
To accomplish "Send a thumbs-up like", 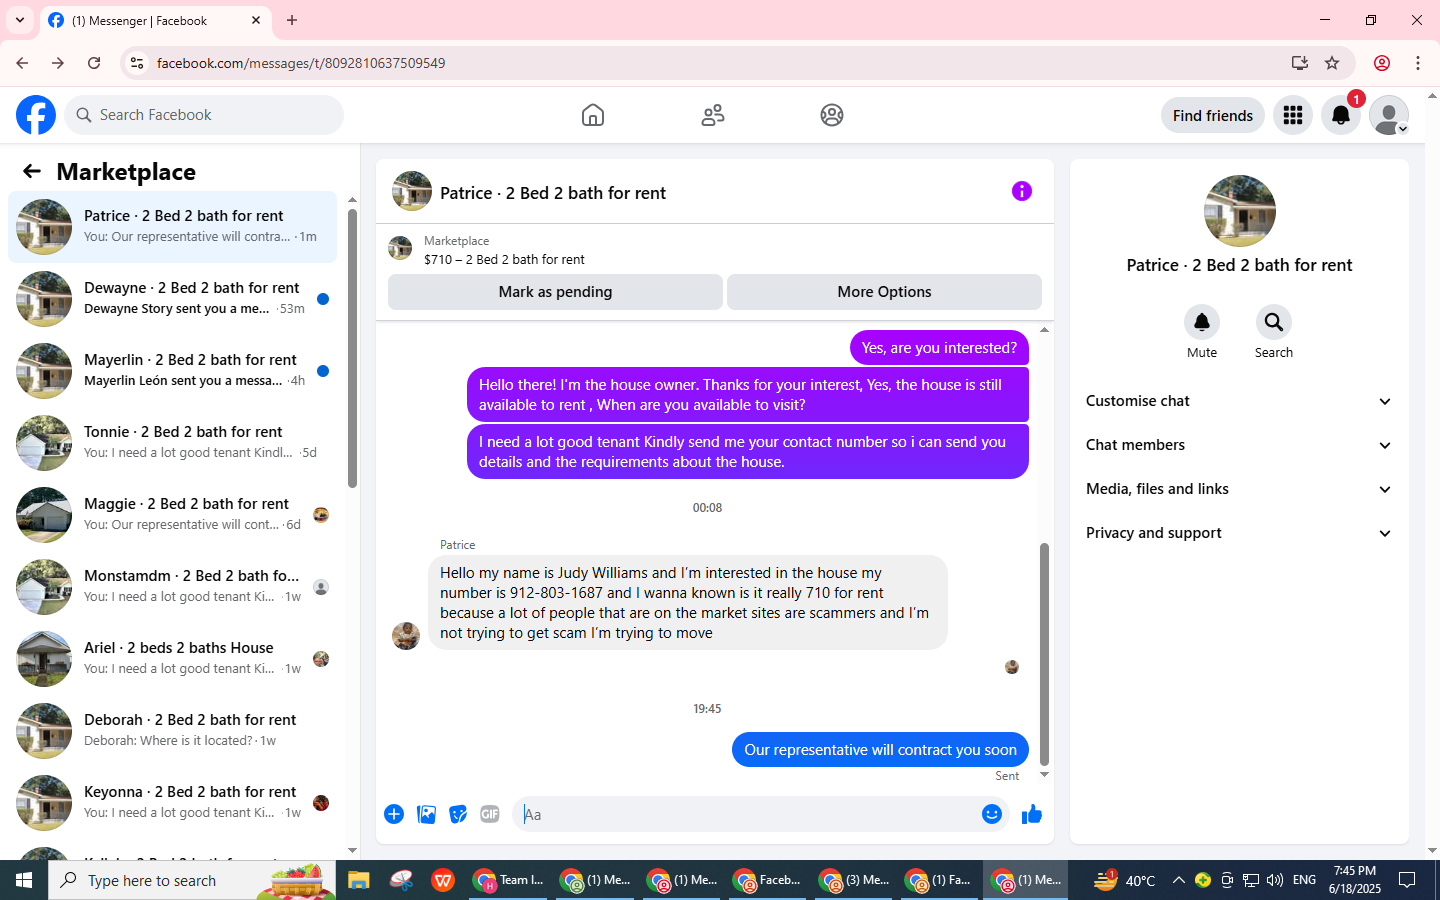I will point(1032,814).
